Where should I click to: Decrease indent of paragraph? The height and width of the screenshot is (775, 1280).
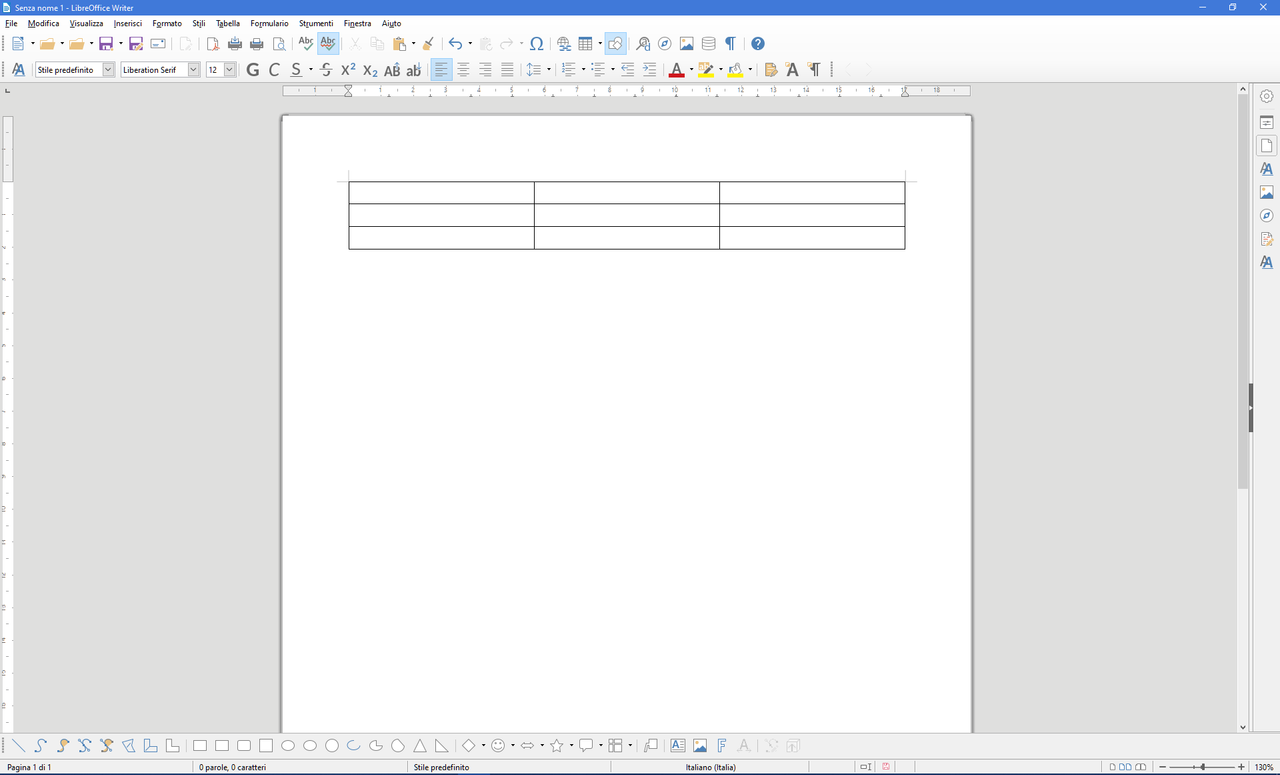(x=627, y=70)
